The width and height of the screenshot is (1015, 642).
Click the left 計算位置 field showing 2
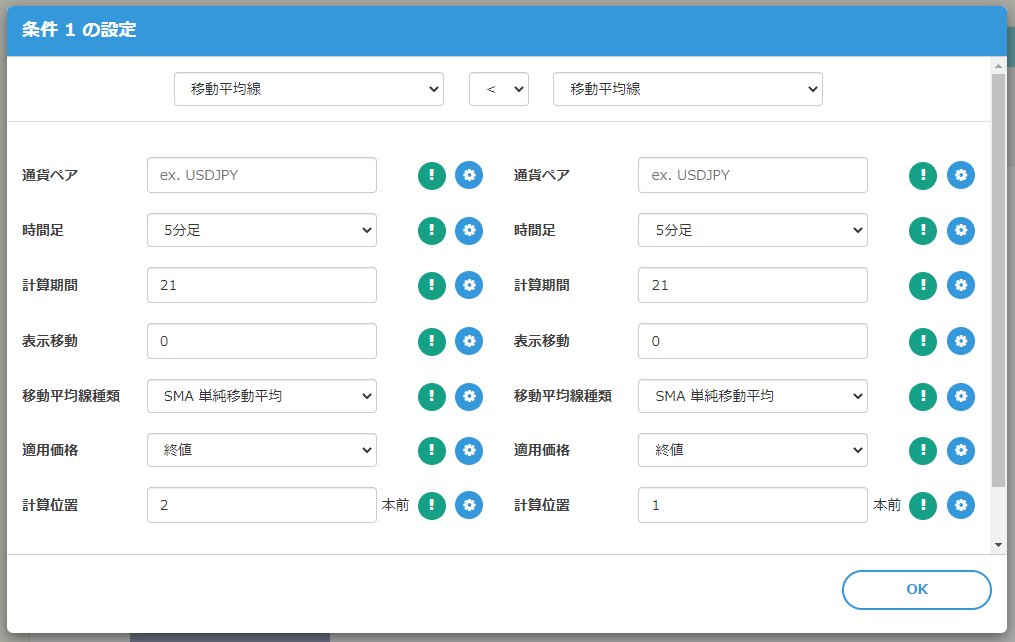click(x=262, y=506)
